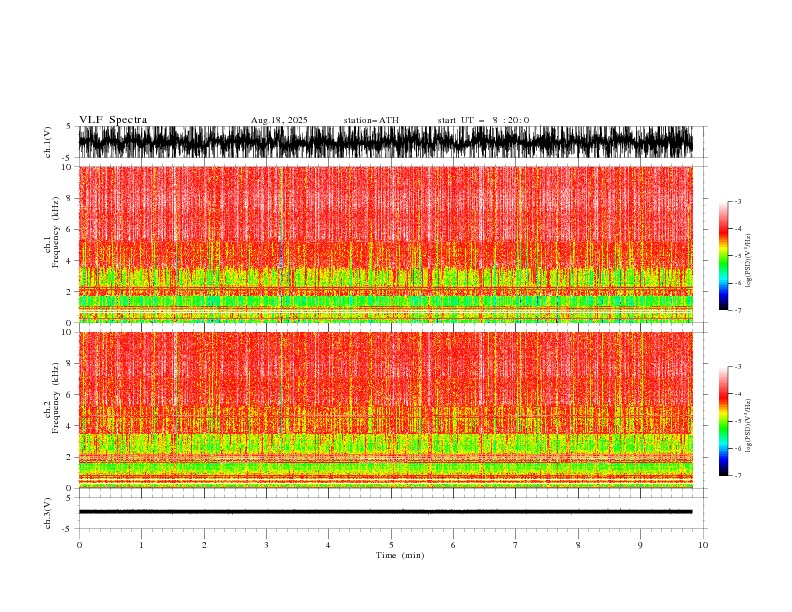Click the "ch.2 Frequency (kHz)" axis label
This screenshot has width=792, height=612.
[x=52, y=397]
